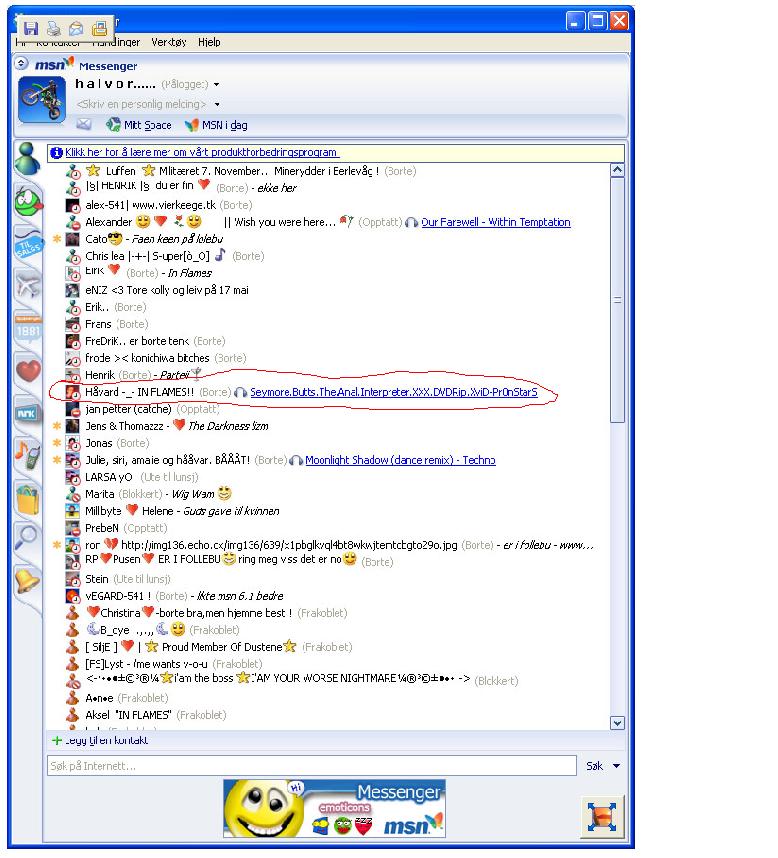The height and width of the screenshot is (858, 778).
Task: Click the send image by e-mail icon
Action: [77, 28]
